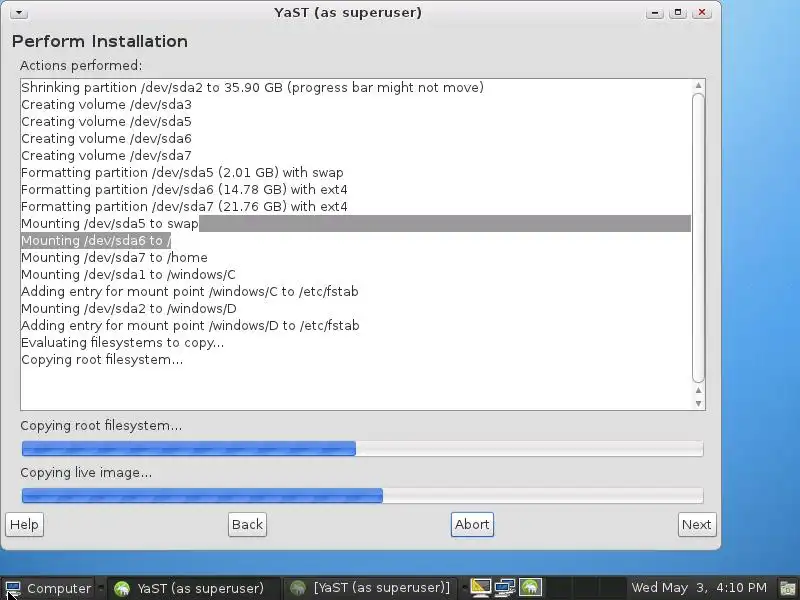Click the bottom scrollbar down arrow in the actions list
Image resolution: width=800 pixels, height=600 pixels.
click(698, 404)
